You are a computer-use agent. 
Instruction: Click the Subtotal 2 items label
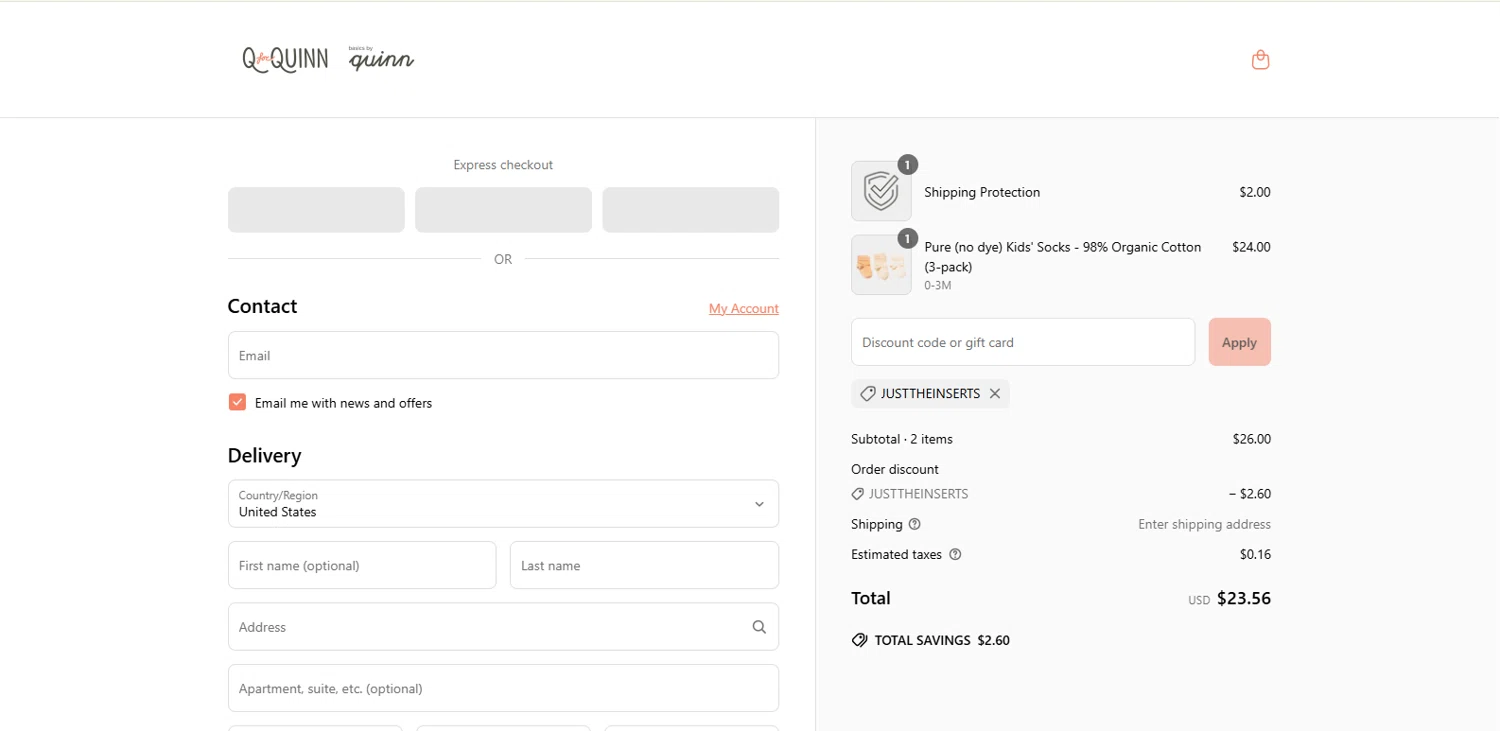902,439
